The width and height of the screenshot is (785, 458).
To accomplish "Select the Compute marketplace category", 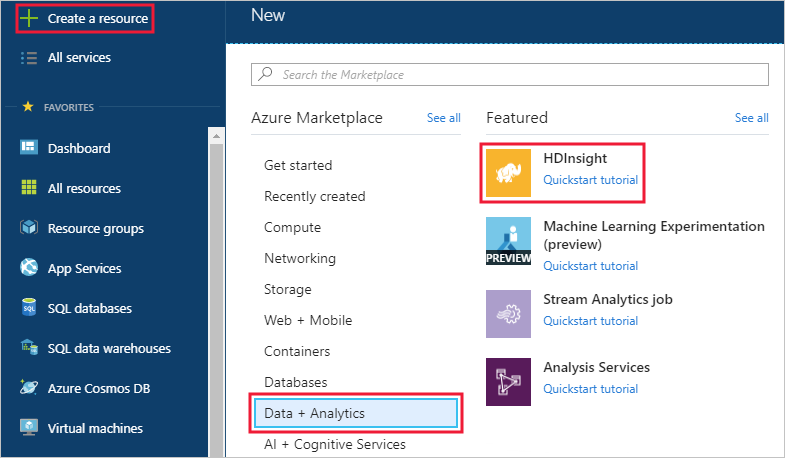I will click(x=292, y=227).
